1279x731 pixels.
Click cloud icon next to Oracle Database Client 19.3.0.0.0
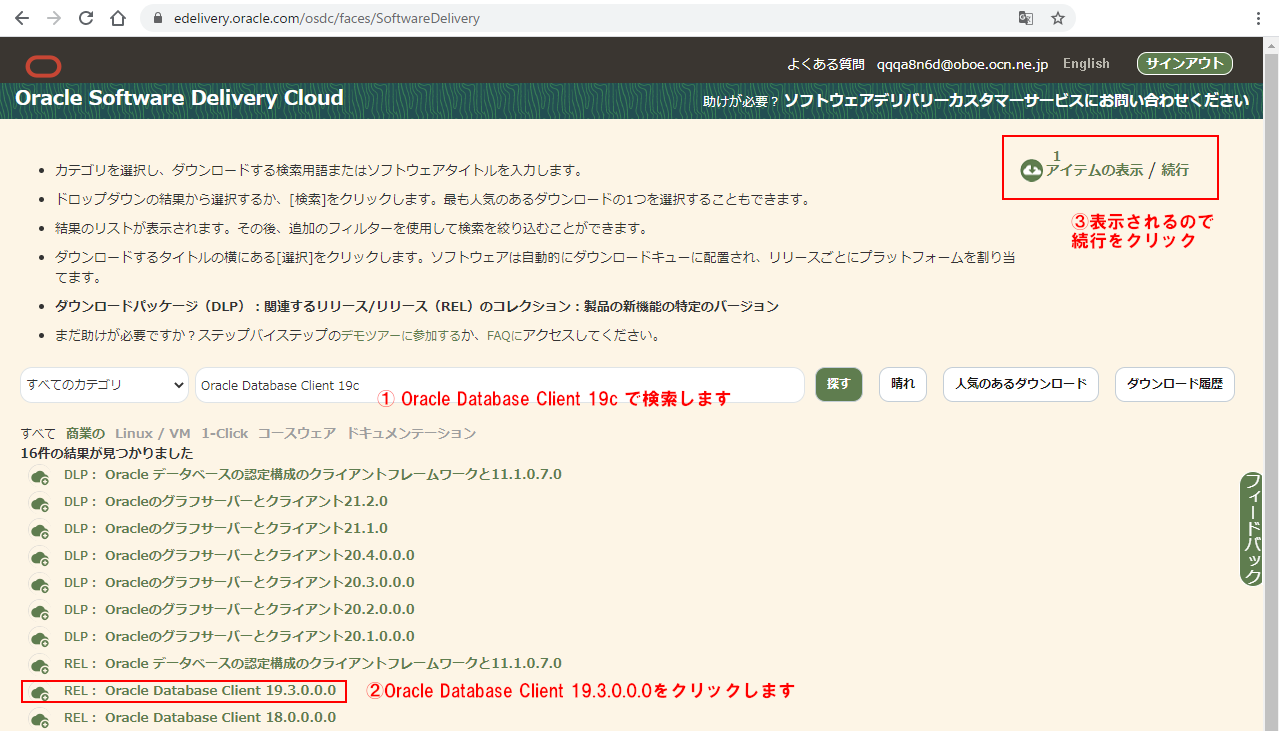[41, 692]
